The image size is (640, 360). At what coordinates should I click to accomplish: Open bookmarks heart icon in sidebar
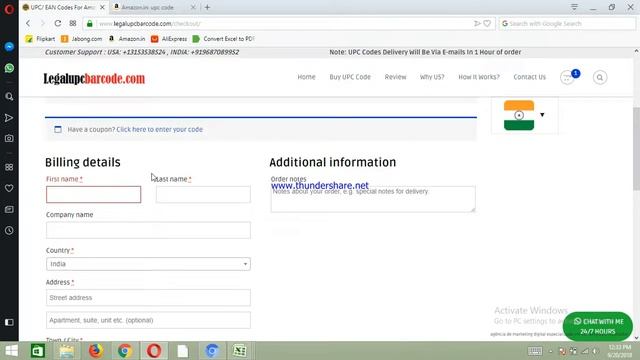coord(9,188)
